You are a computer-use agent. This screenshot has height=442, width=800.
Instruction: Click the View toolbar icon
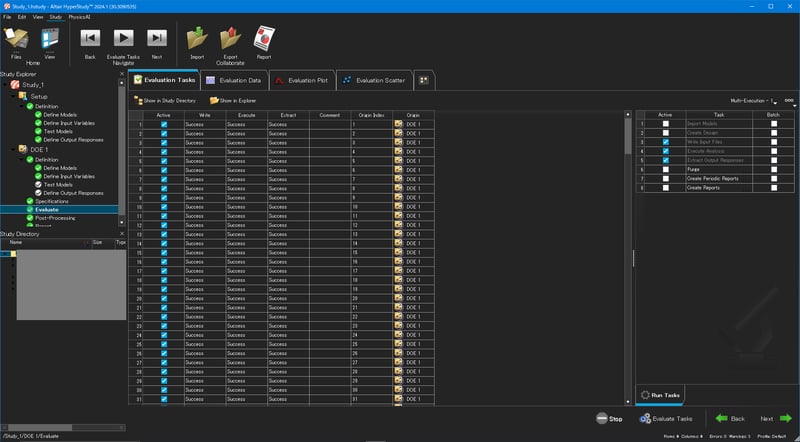point(49,39)
